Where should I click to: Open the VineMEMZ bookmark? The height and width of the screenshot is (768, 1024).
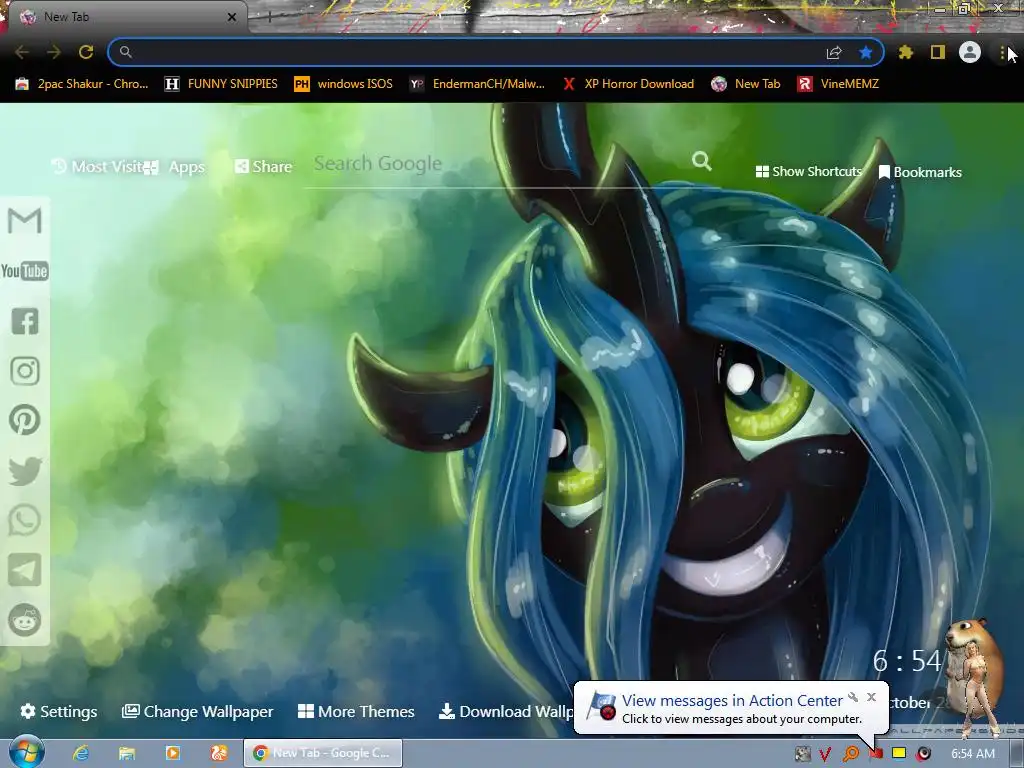tap(839, 84)
